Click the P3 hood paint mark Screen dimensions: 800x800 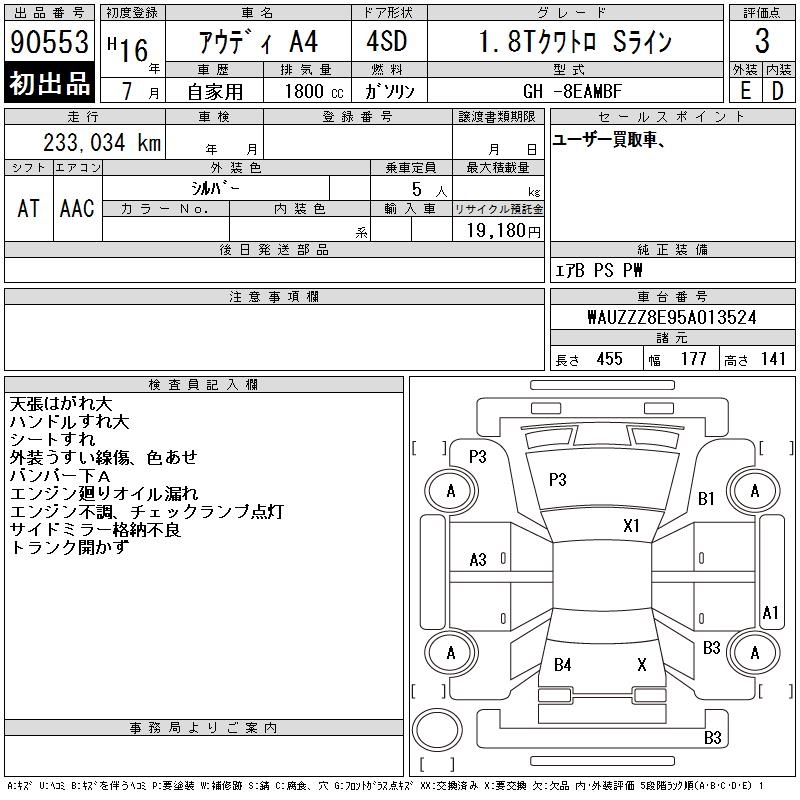(558, 480)
